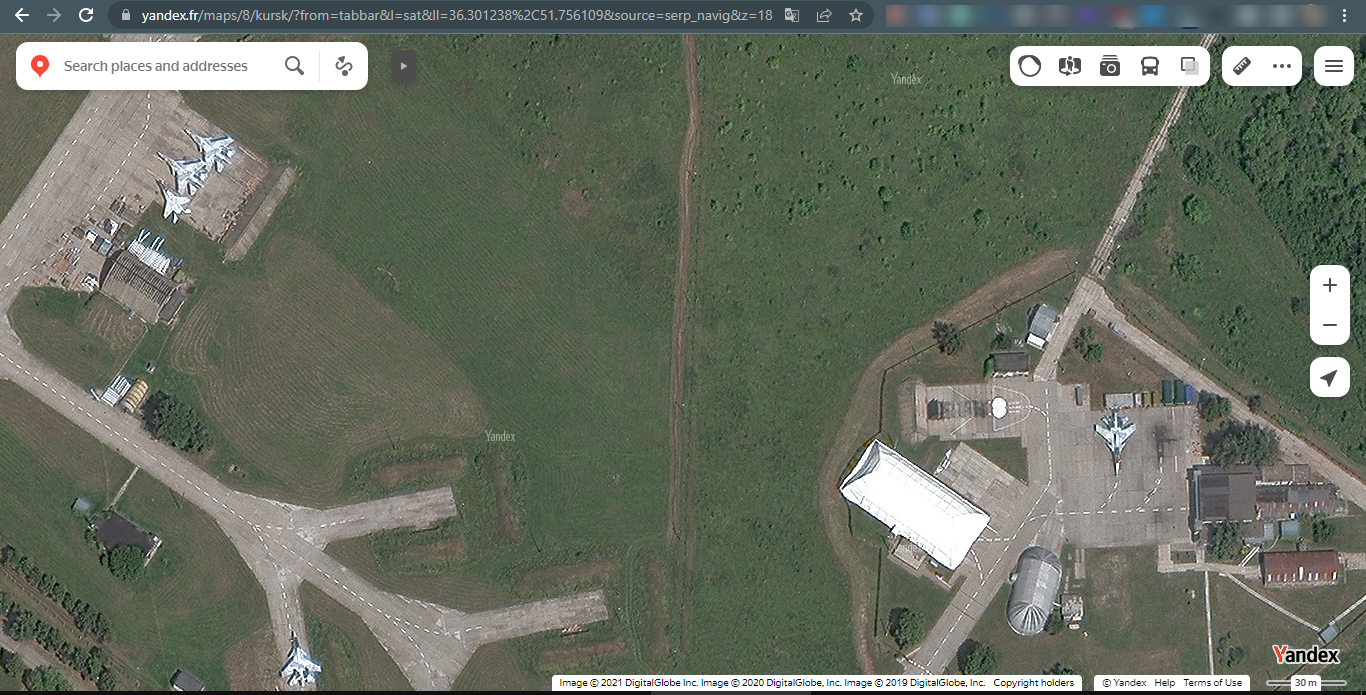Viewport: 1366px width, 695px height.
Task: Open the more tools ellipsis menu
Action: pyautogui.click(x=1282, y=66)
